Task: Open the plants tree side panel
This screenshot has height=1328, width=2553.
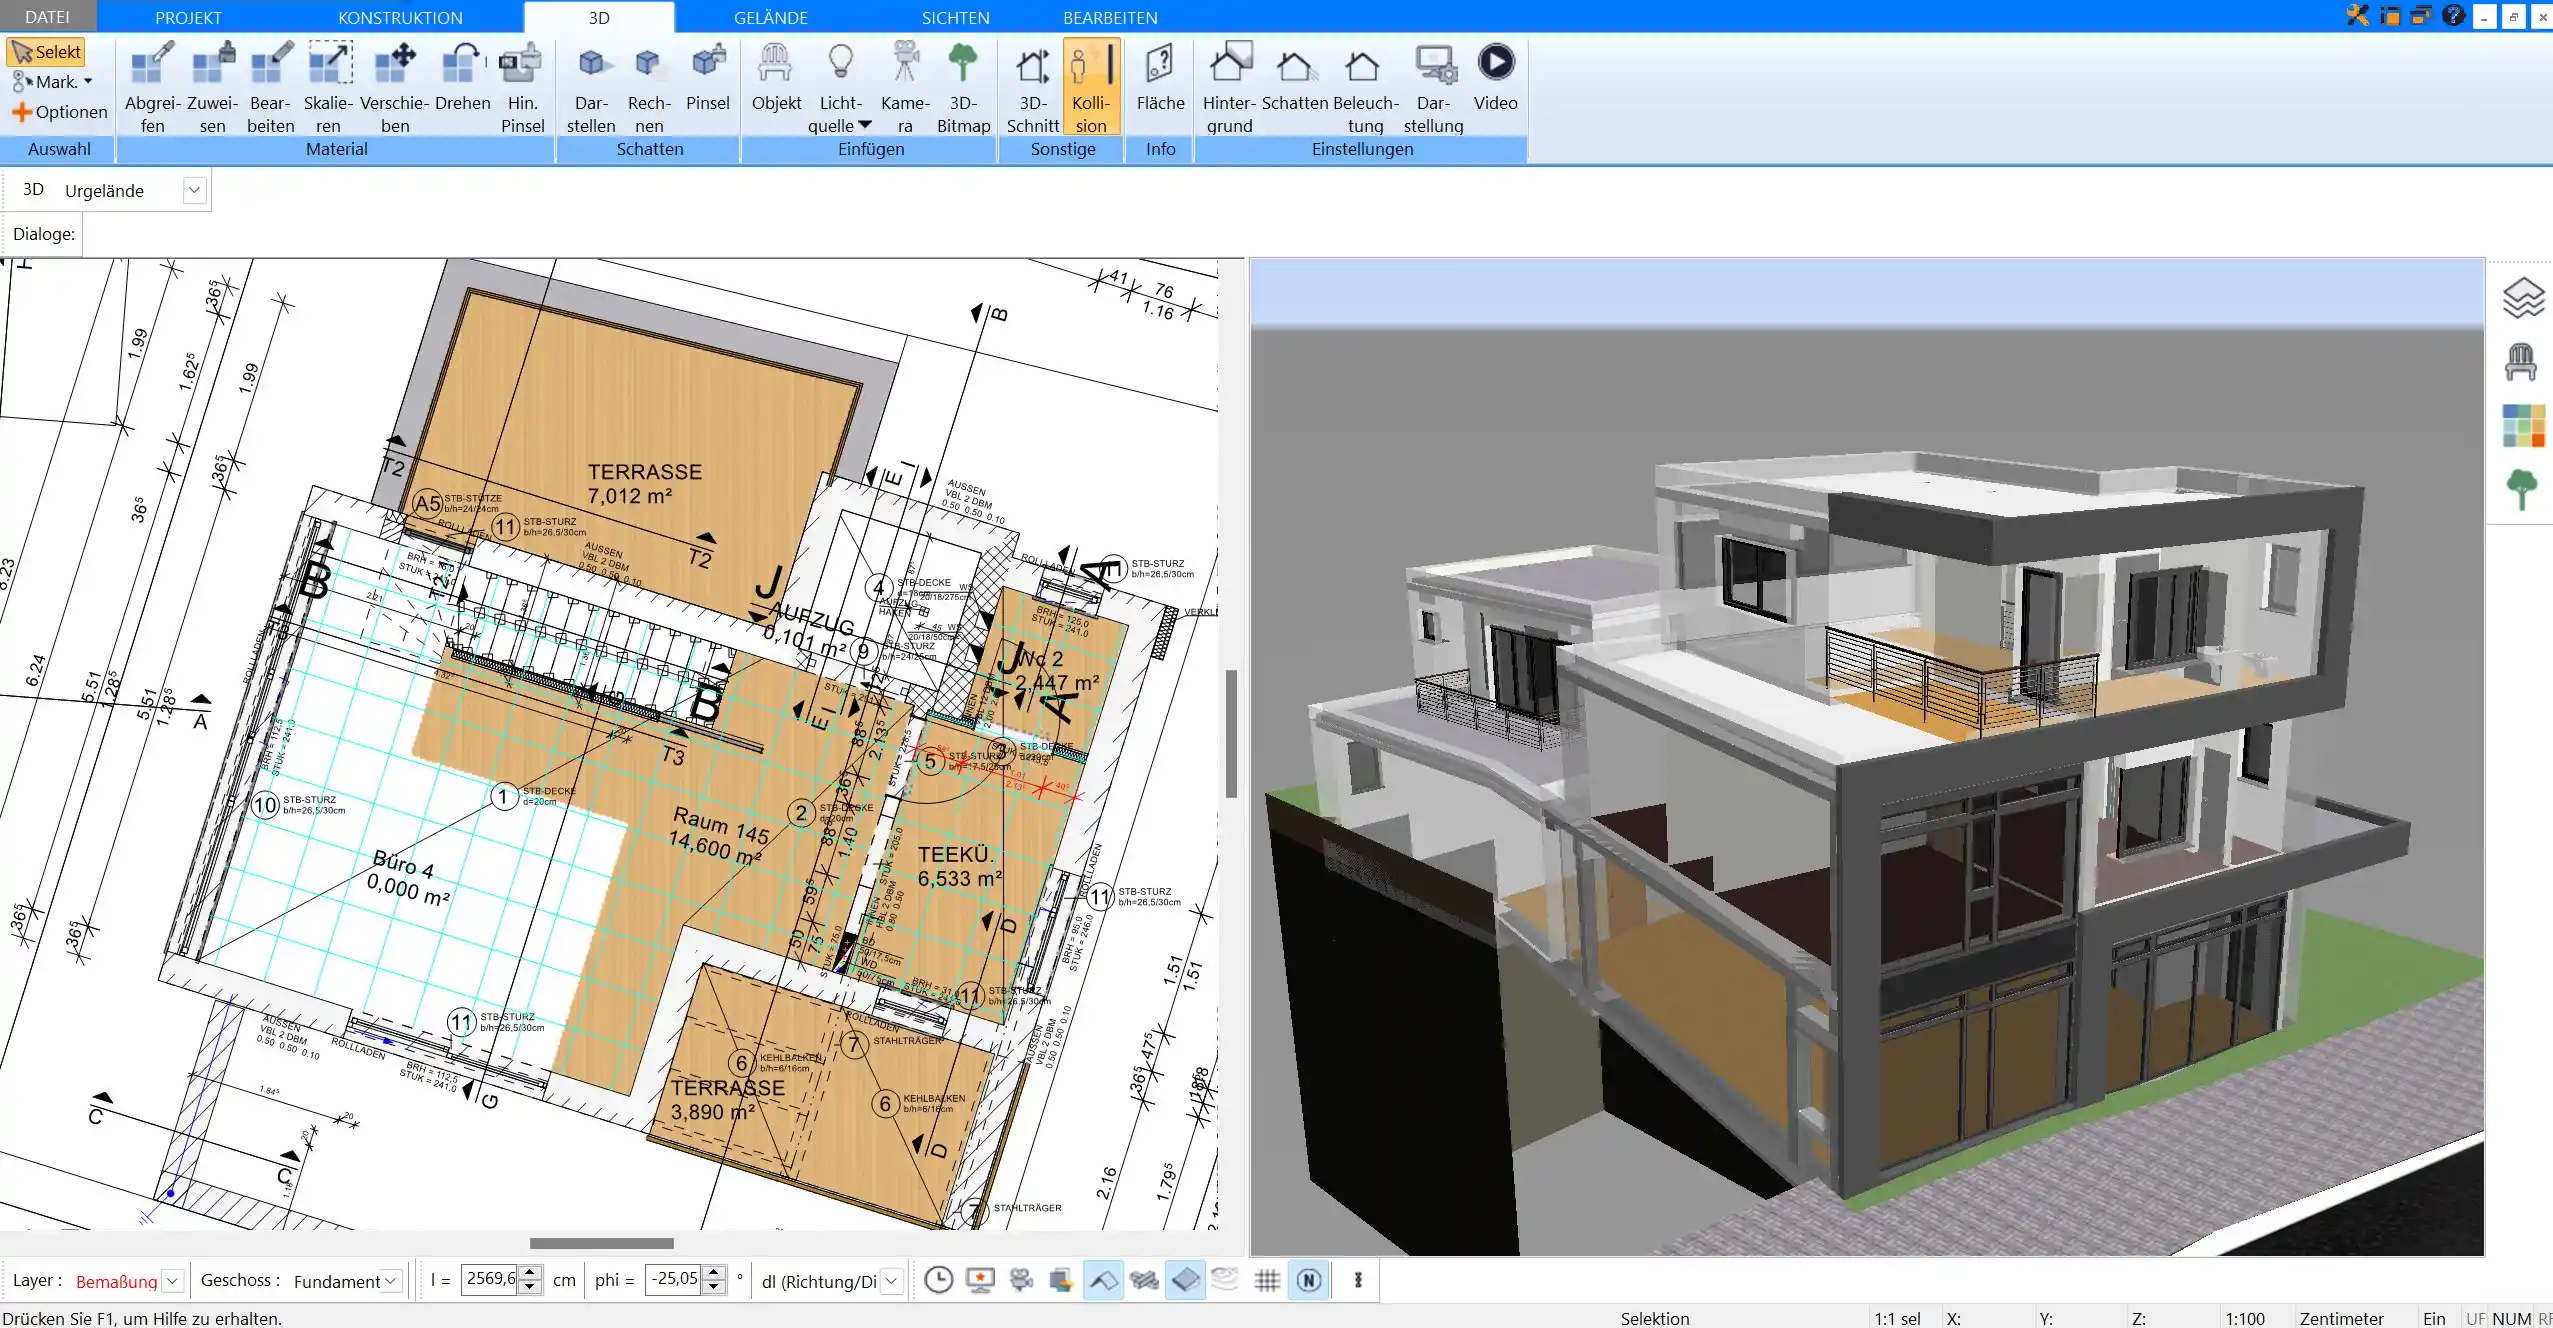Action: (2522, 490)
